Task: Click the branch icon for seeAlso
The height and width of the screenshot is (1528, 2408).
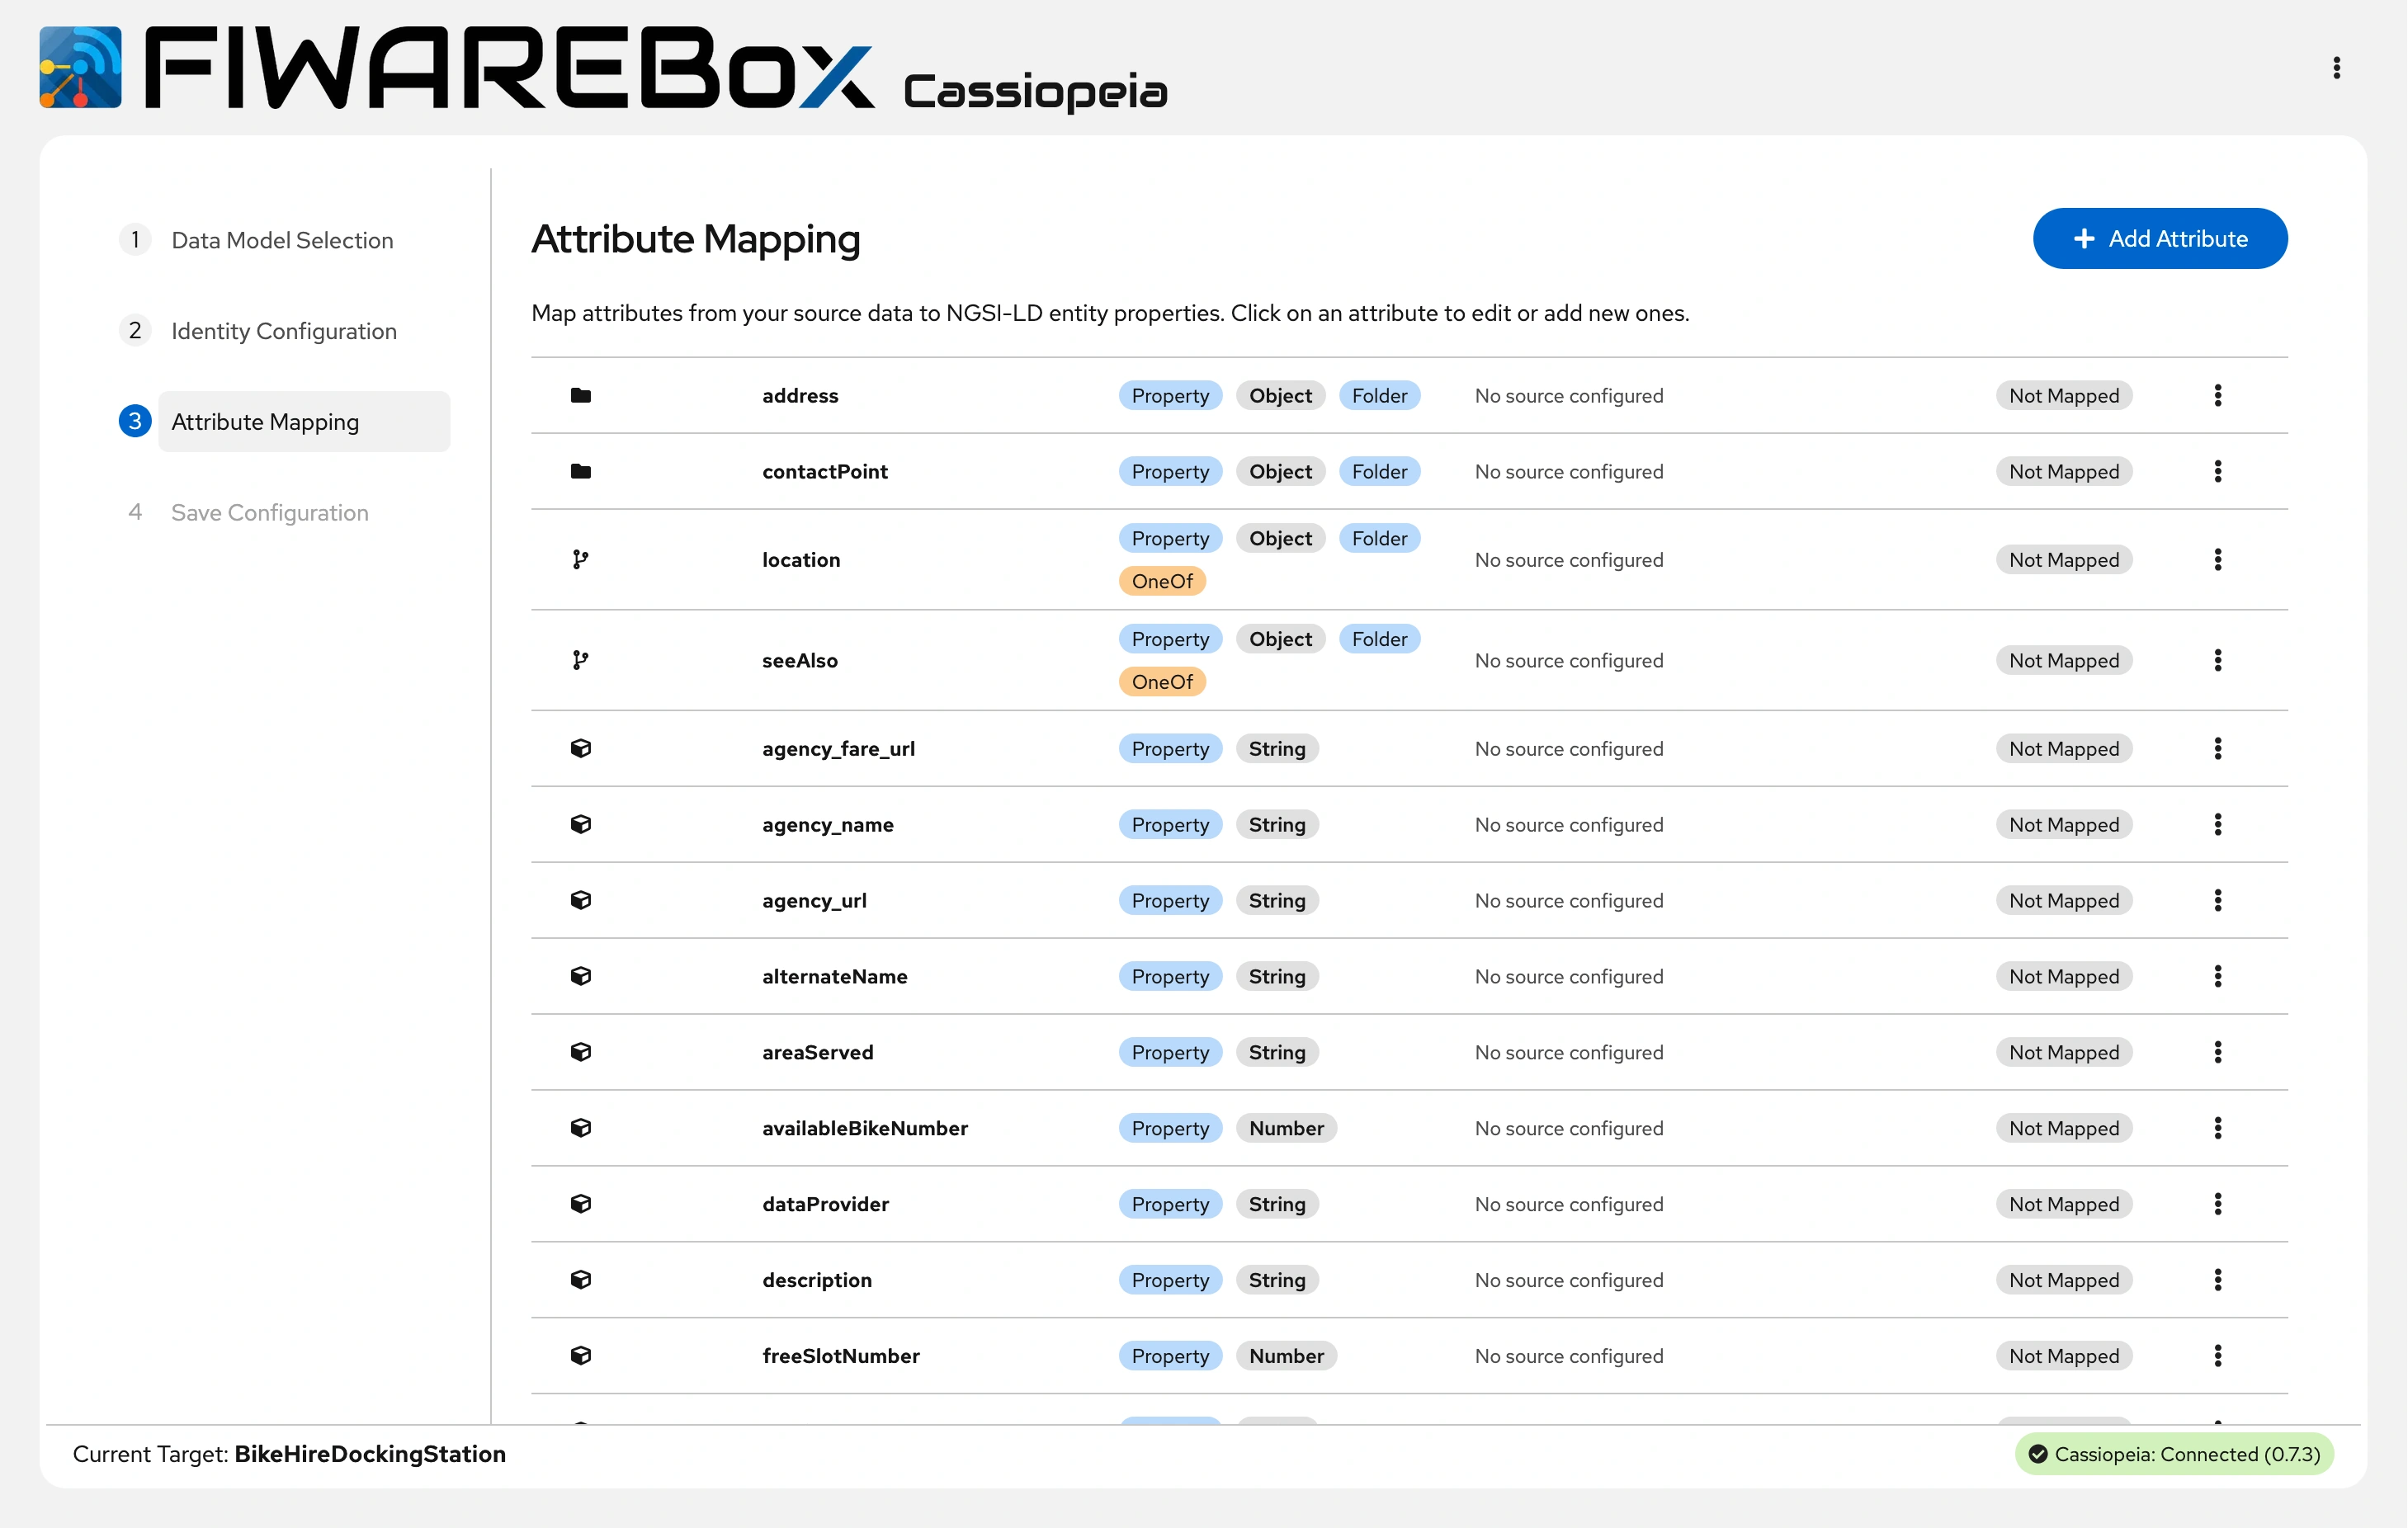Action: (580, 660)
